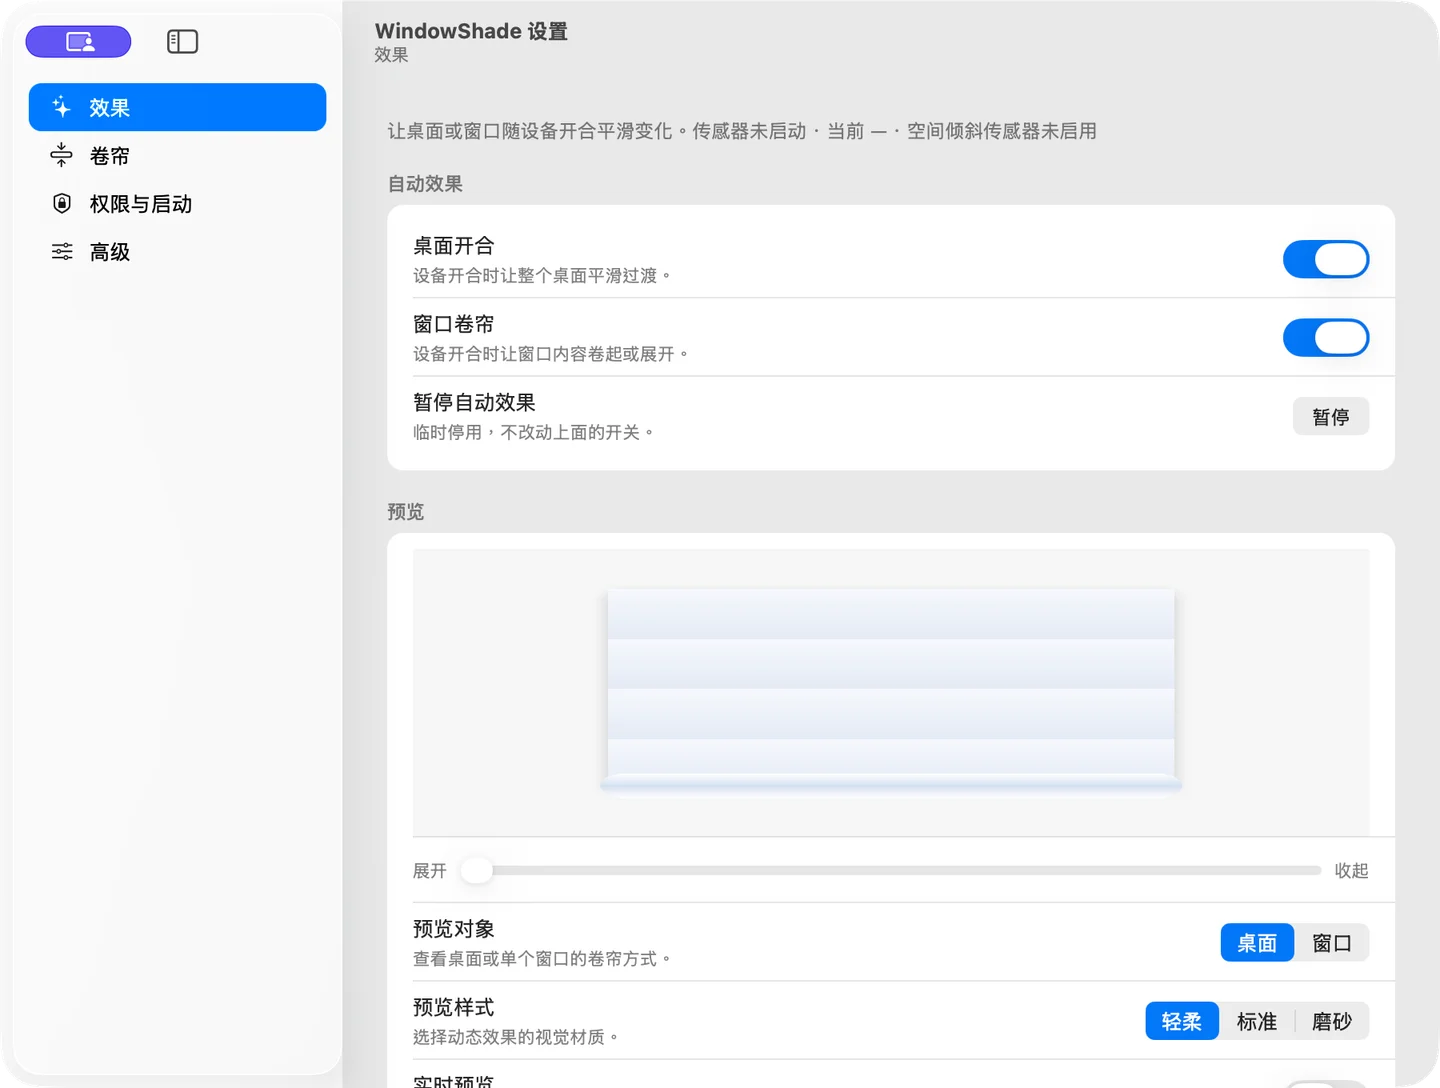Click the 查看桌面或单个窗口的卷帘方式 description
The width and height of the screenshot is (1440, 1088).
[x=542, y=959]
